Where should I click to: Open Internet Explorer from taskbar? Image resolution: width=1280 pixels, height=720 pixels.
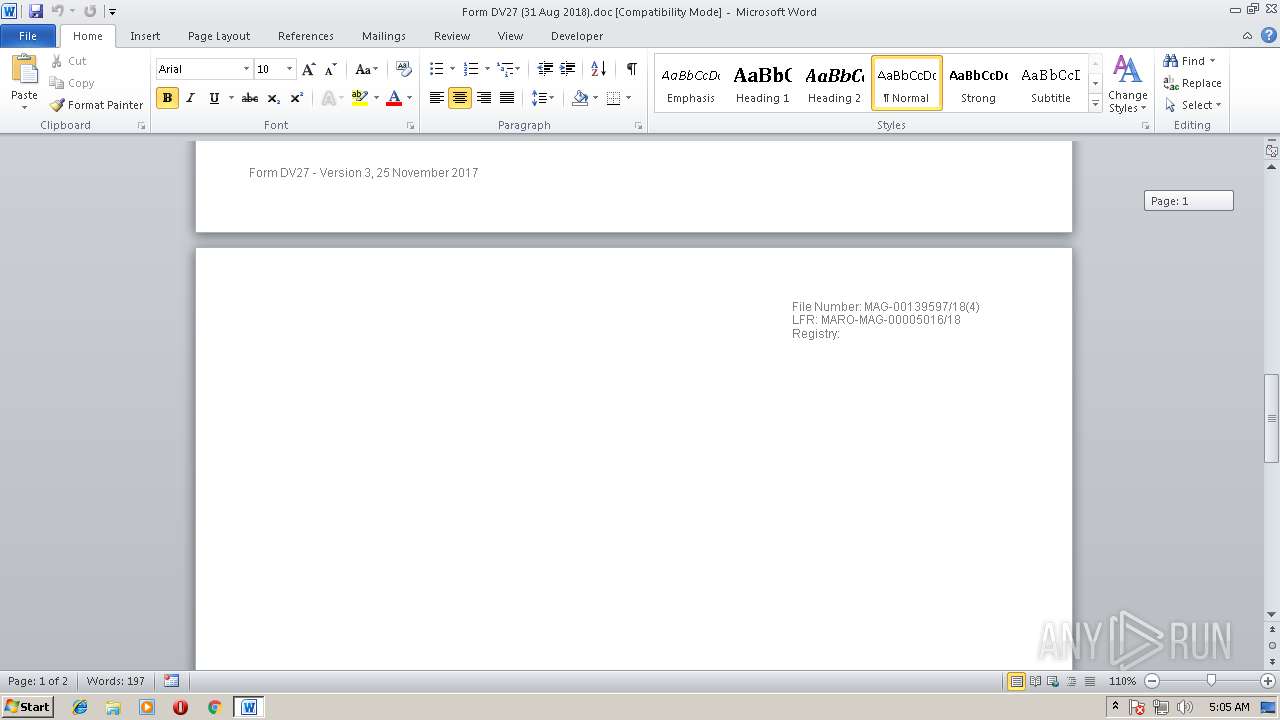(80, 707)
